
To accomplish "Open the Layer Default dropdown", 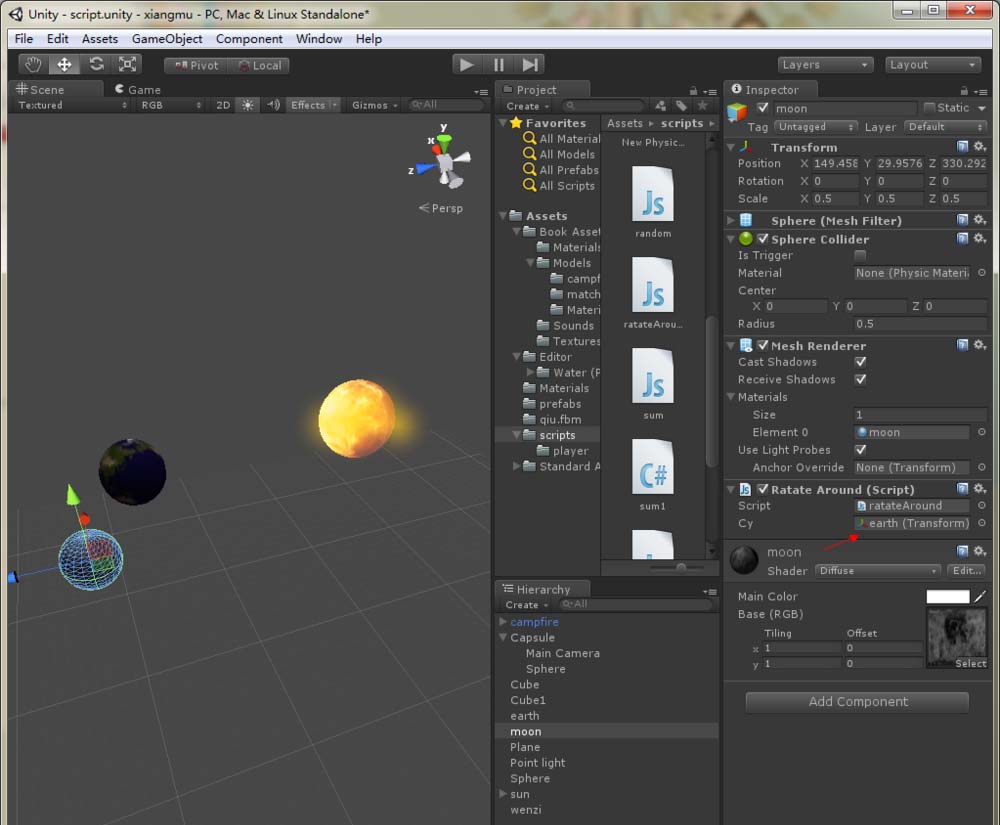I will coord(945,127).
